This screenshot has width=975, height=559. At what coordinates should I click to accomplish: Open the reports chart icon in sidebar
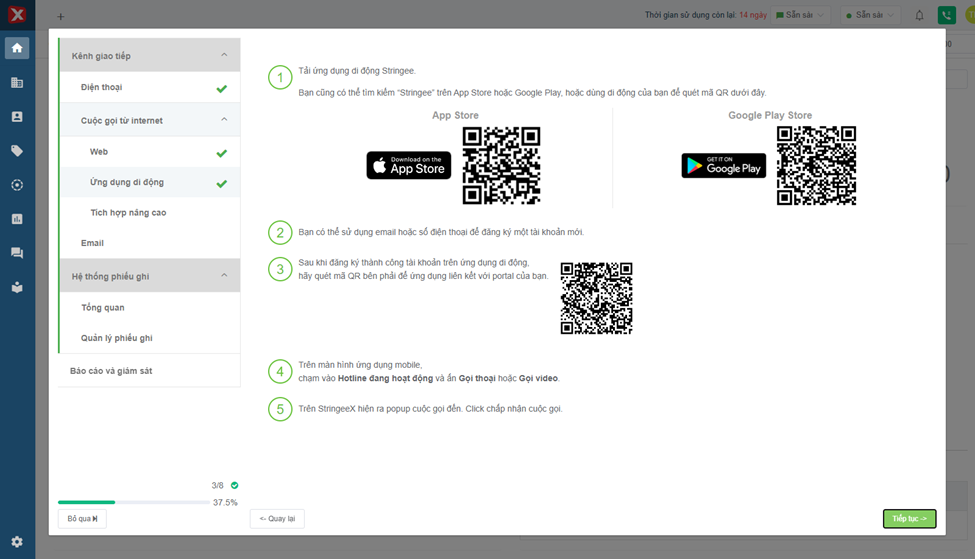pyautogui.click(x=16, y=219)
